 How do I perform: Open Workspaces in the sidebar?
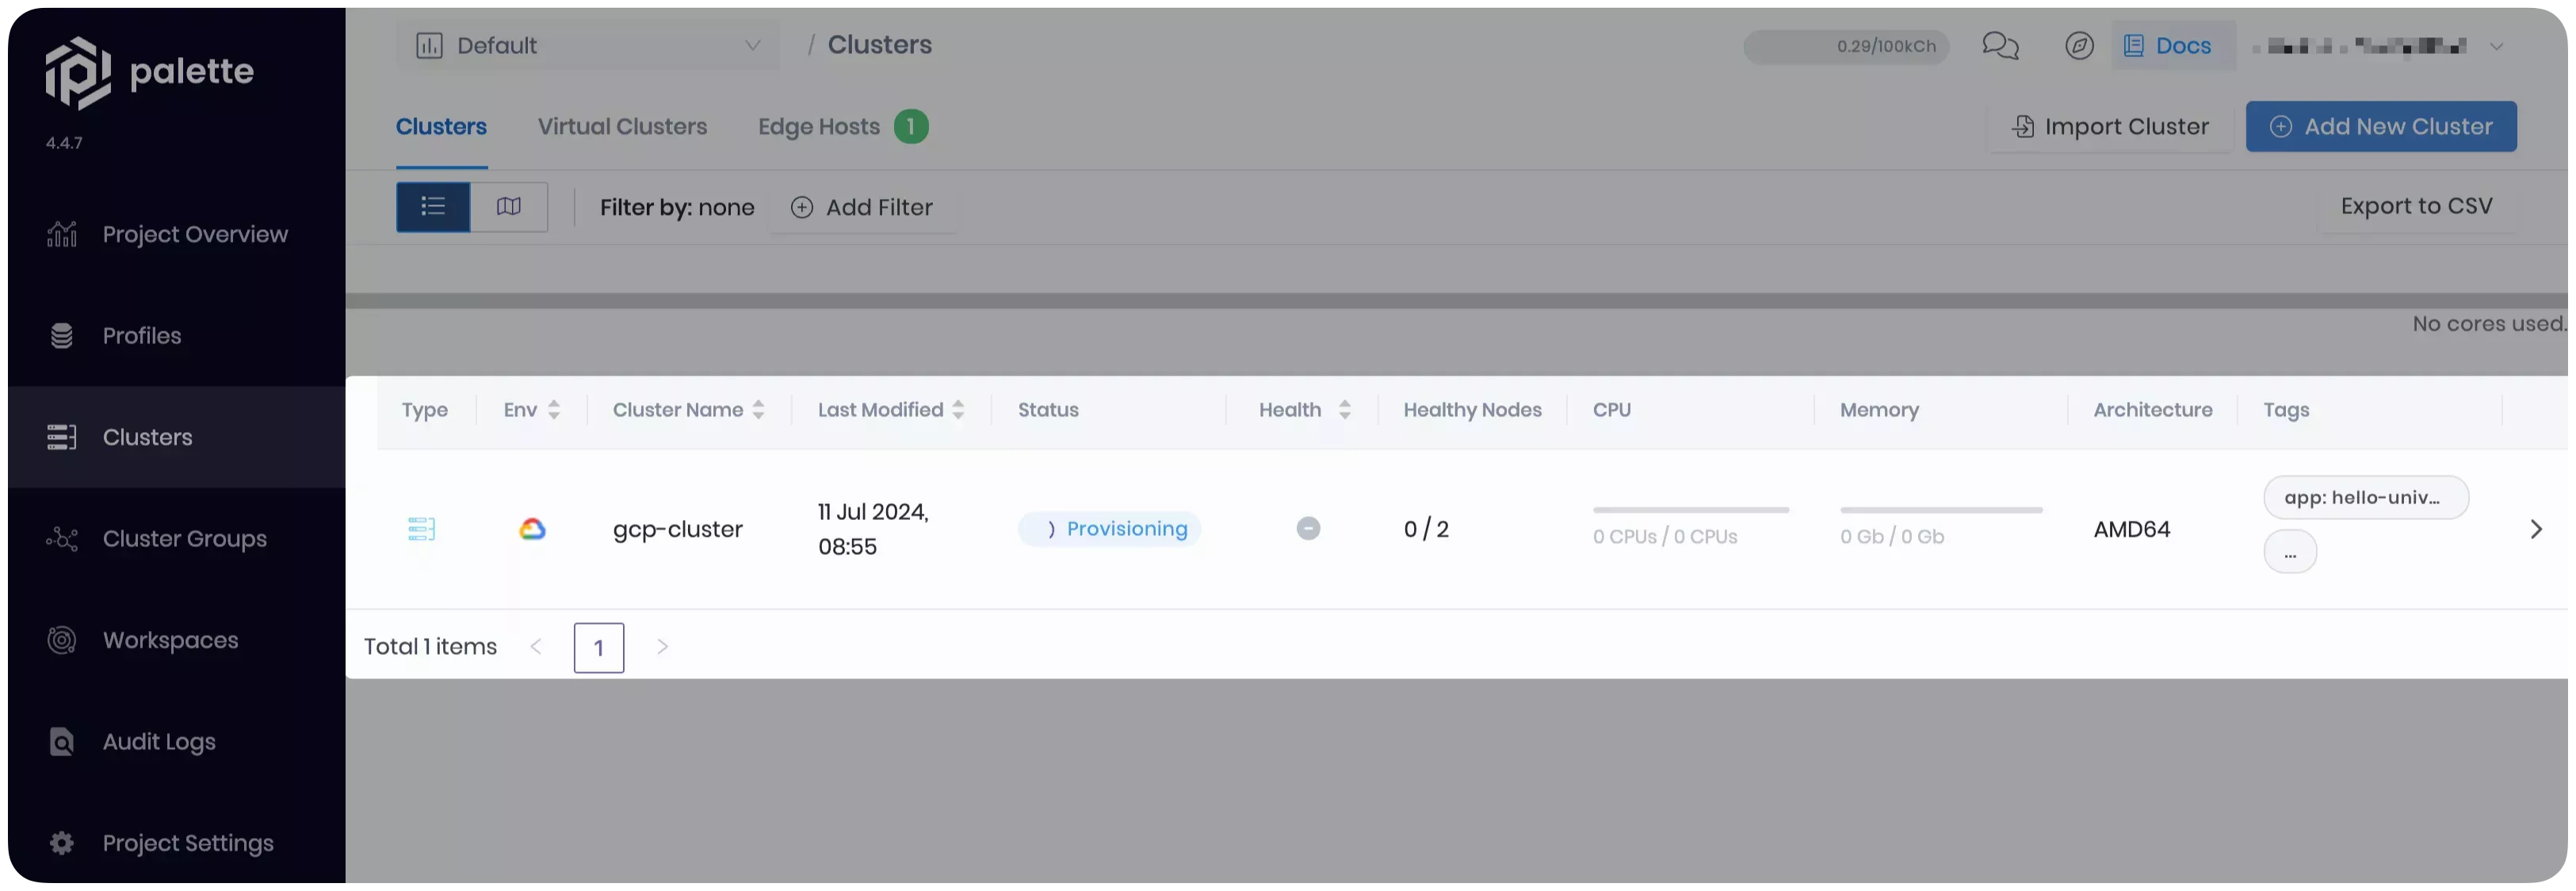pyautogui.click(x=170, y=640)
